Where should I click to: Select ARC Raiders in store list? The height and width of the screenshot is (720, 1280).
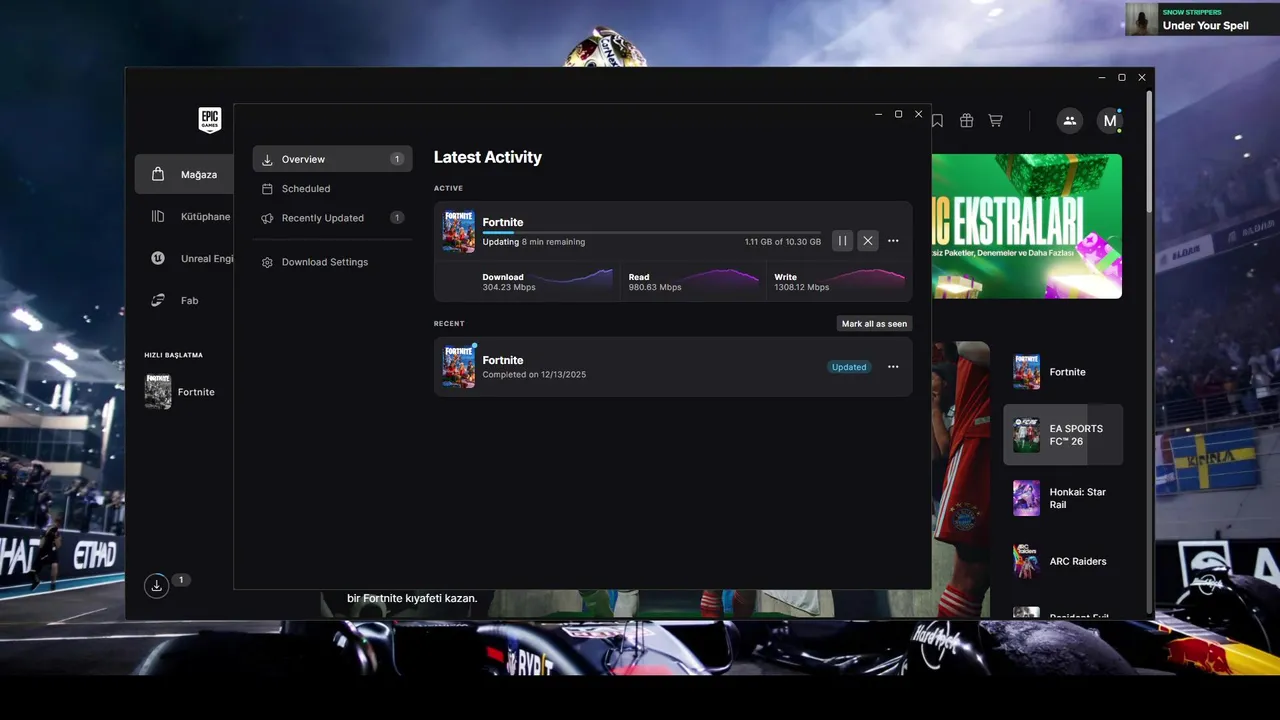point(1063,561)
